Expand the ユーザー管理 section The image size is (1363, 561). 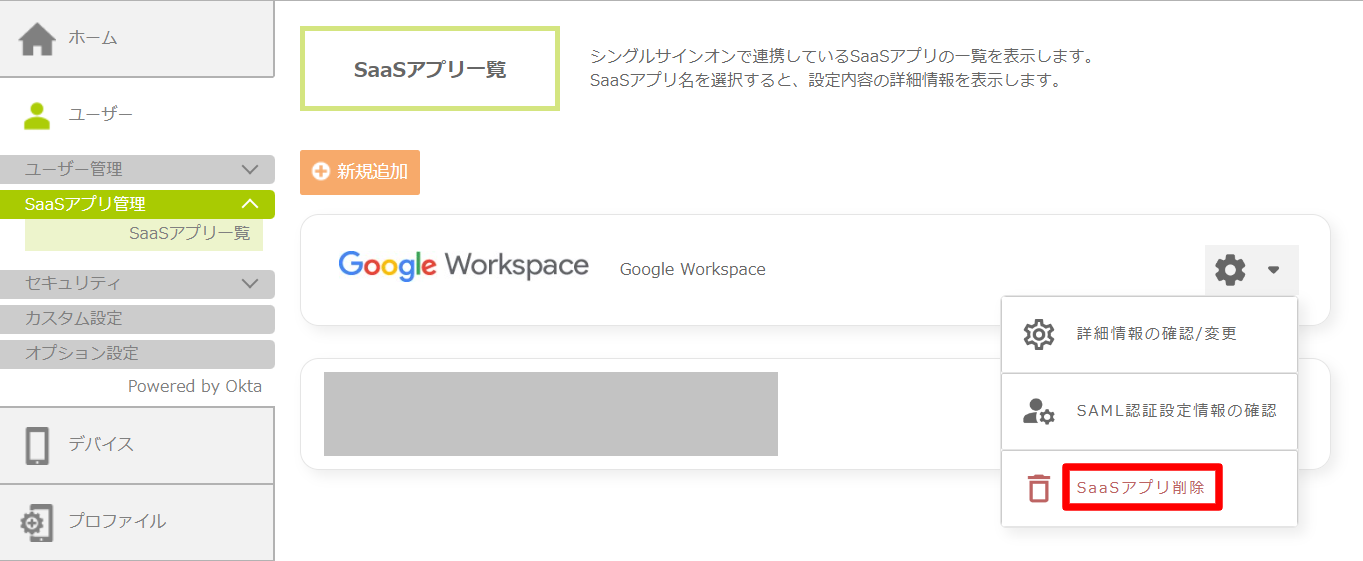(250, 170)
